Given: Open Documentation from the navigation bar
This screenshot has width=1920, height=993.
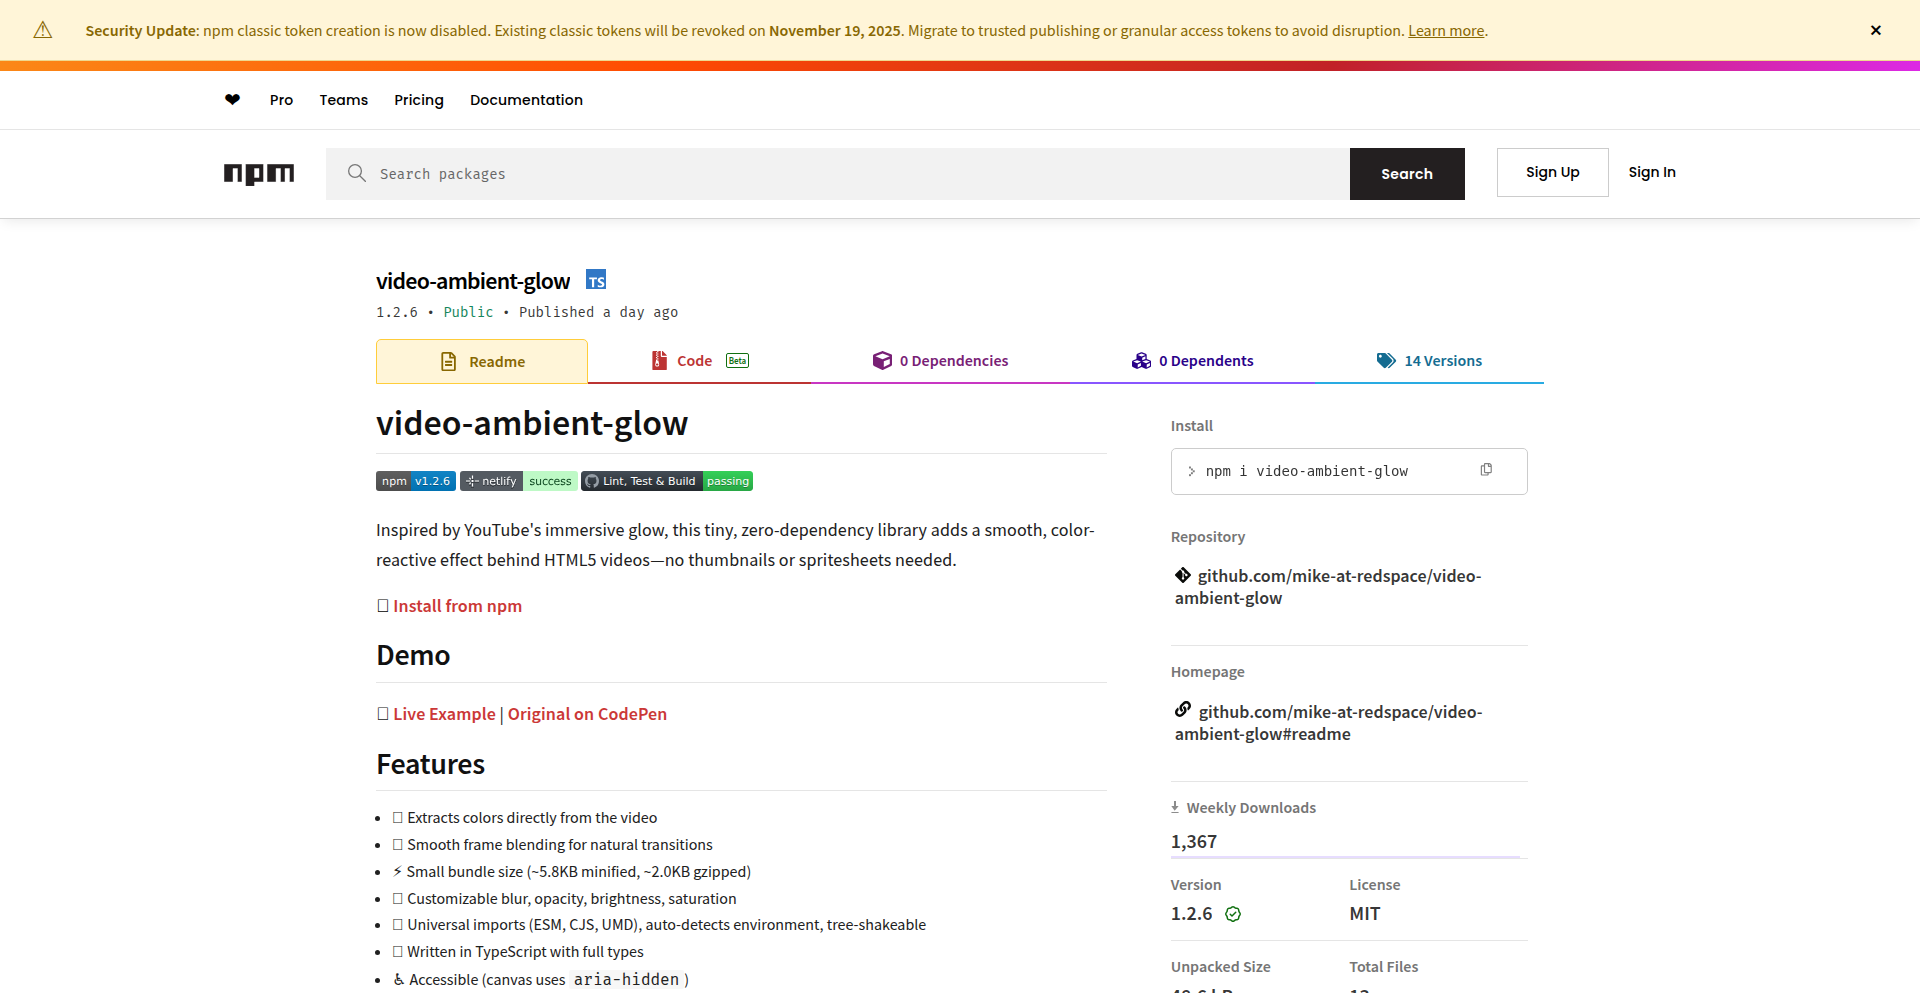Looking at the screenshot, I should (x=526, y=99).
